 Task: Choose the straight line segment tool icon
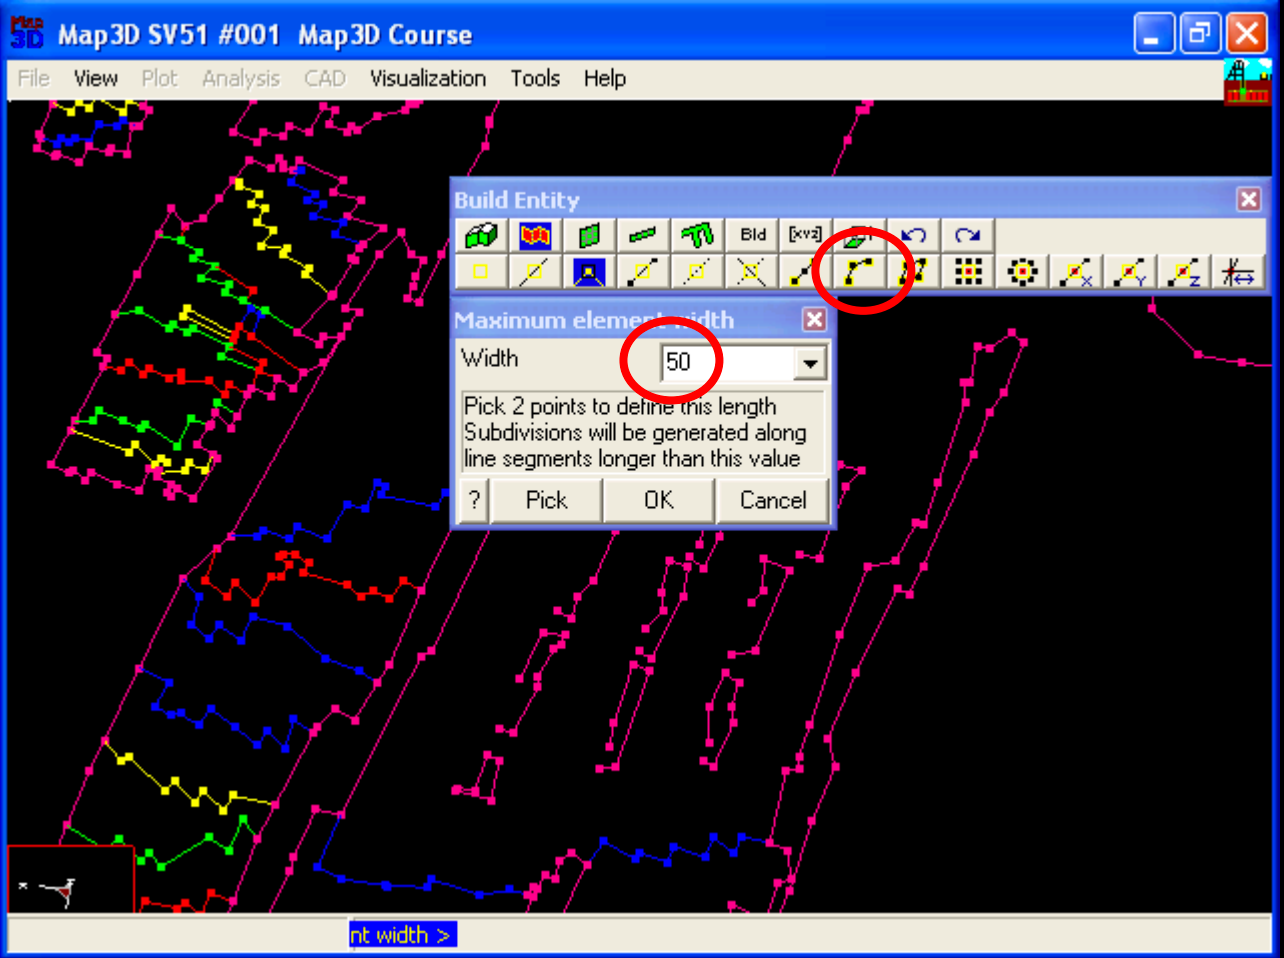[x=803, y=271]
